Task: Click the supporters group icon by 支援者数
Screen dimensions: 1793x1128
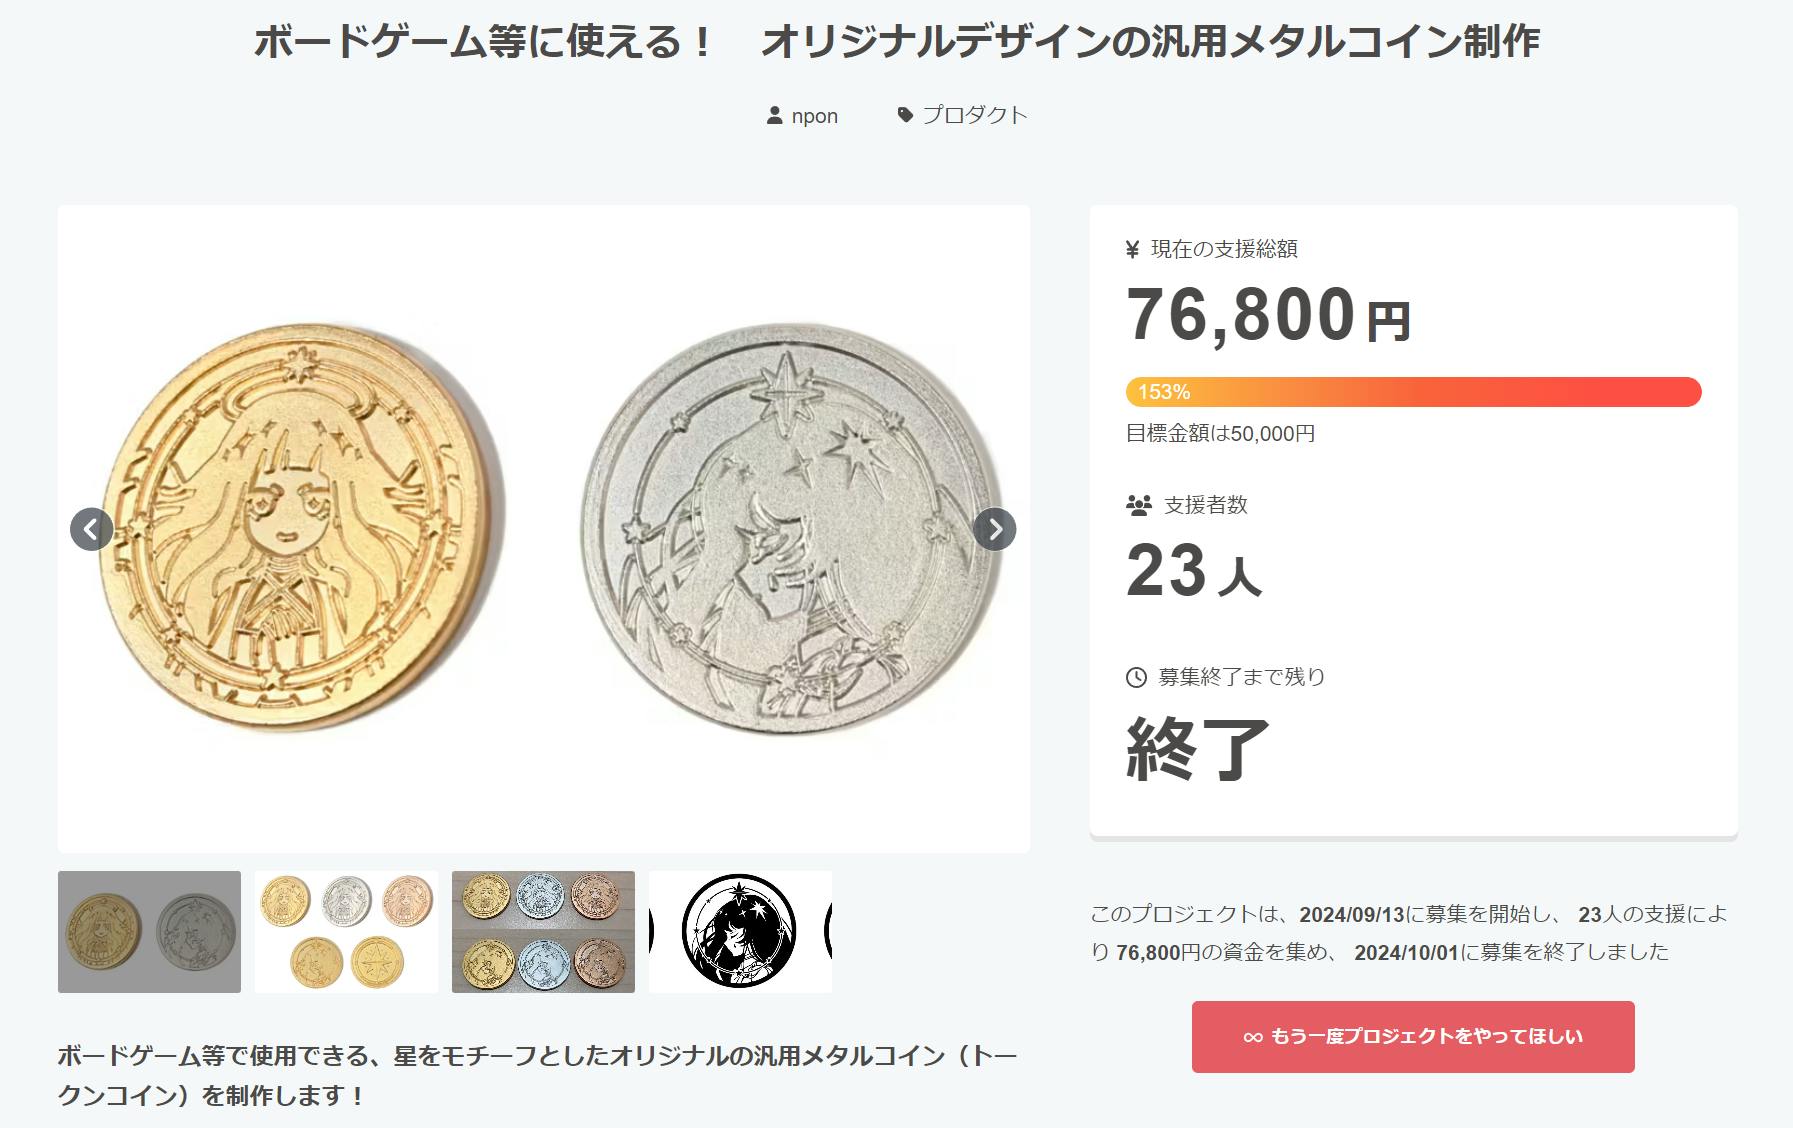Action: click(x=1138, y=505)
